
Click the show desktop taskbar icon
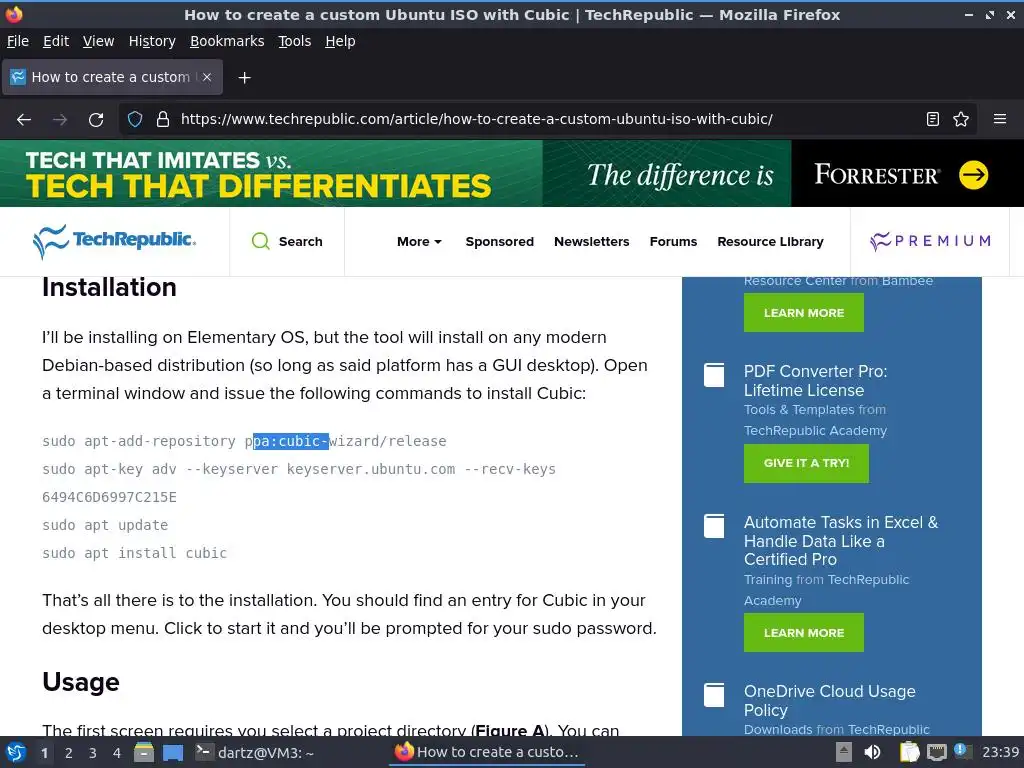[172, 752]
